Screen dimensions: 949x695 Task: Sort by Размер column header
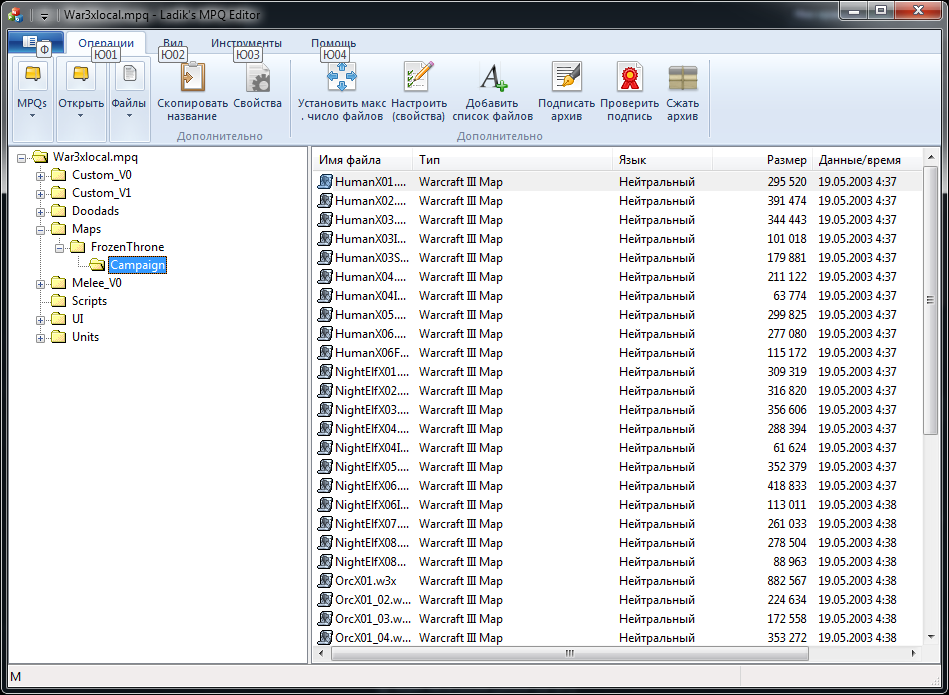pos(762,160)
